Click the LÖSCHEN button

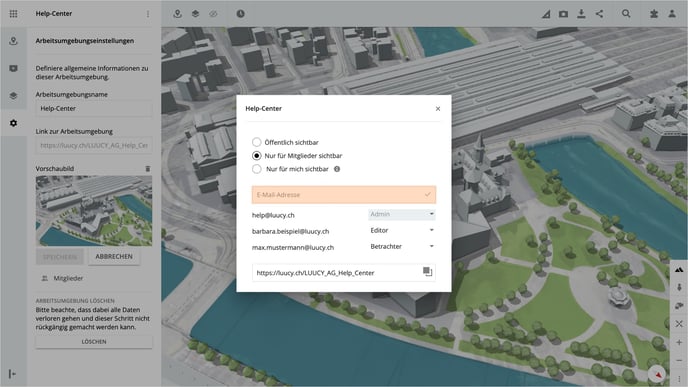click(x=94, y=341)
